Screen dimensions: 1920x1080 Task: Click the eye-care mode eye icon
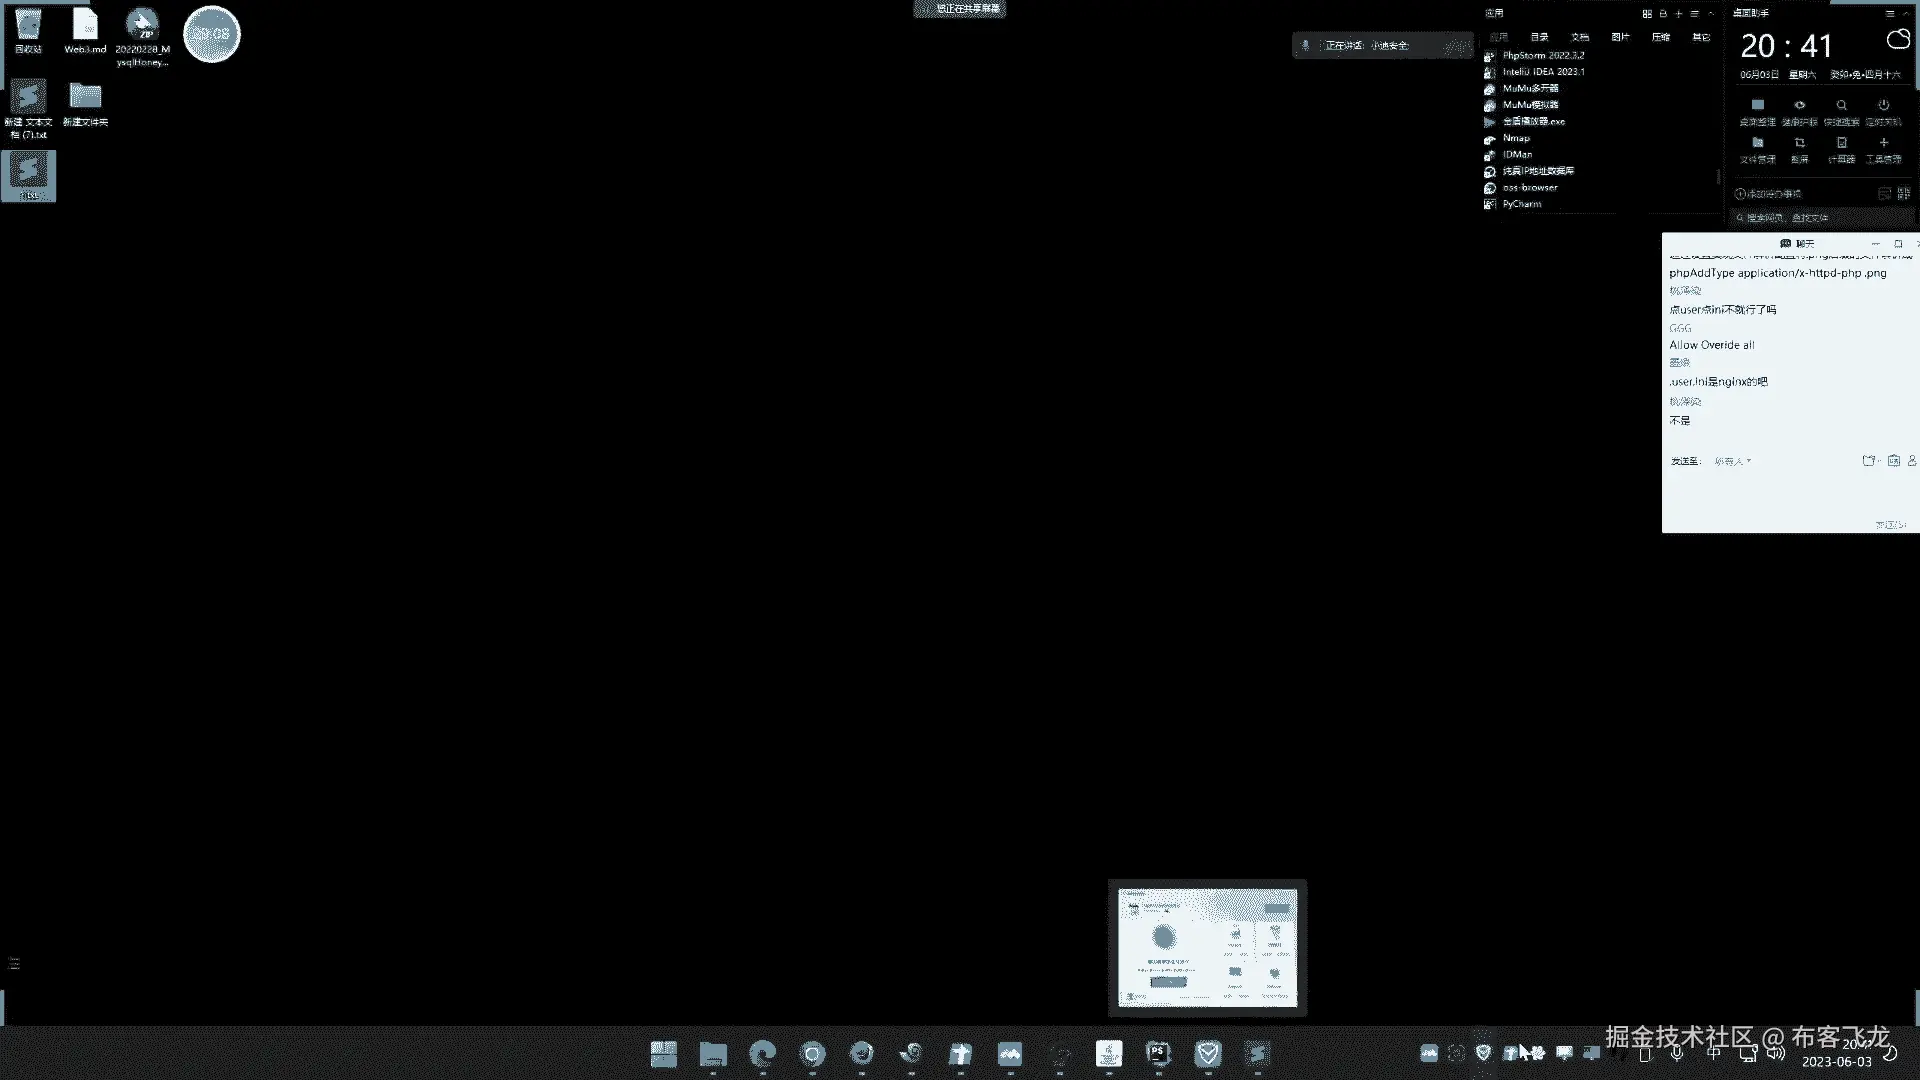click(1799, 106)
